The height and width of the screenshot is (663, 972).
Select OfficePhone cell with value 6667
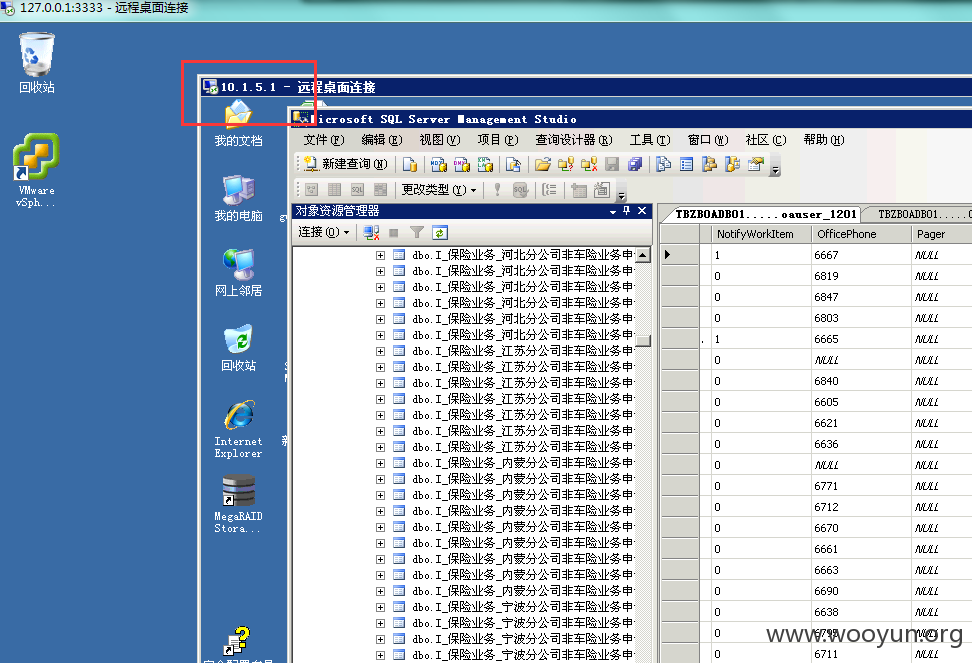(x=860, y=255)
